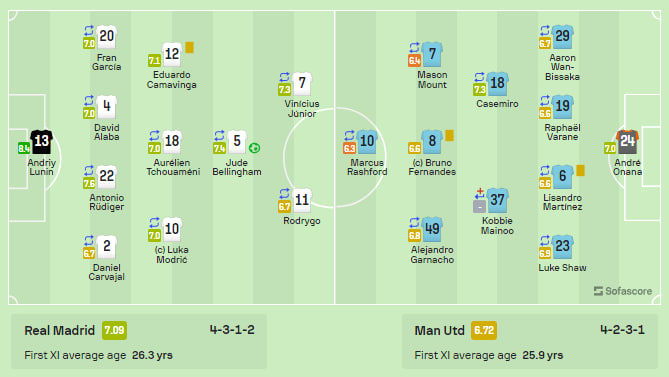669x377 pixels.
Task: Click Andriy Lunin's black number 13 jersey
Action: [x=41, y=142]
